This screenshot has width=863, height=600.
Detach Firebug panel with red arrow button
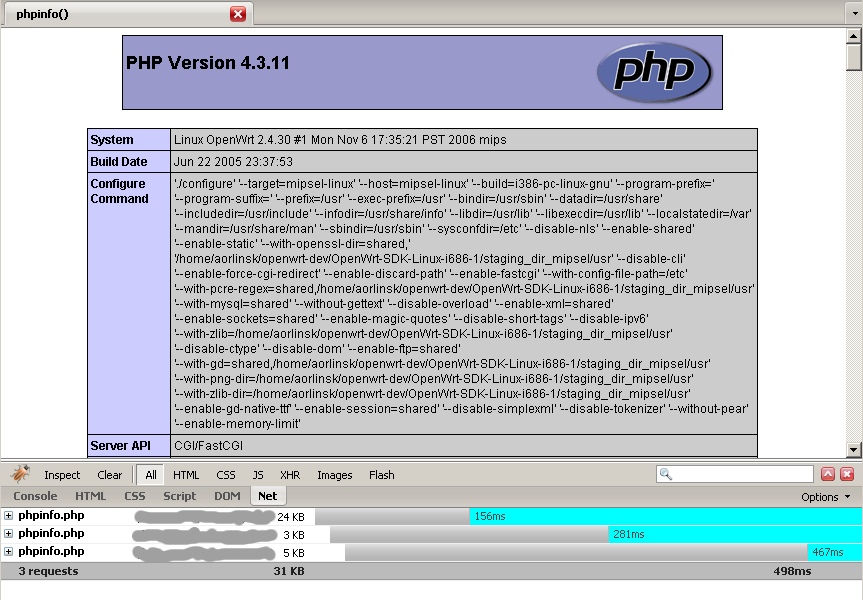click(828, 475)
